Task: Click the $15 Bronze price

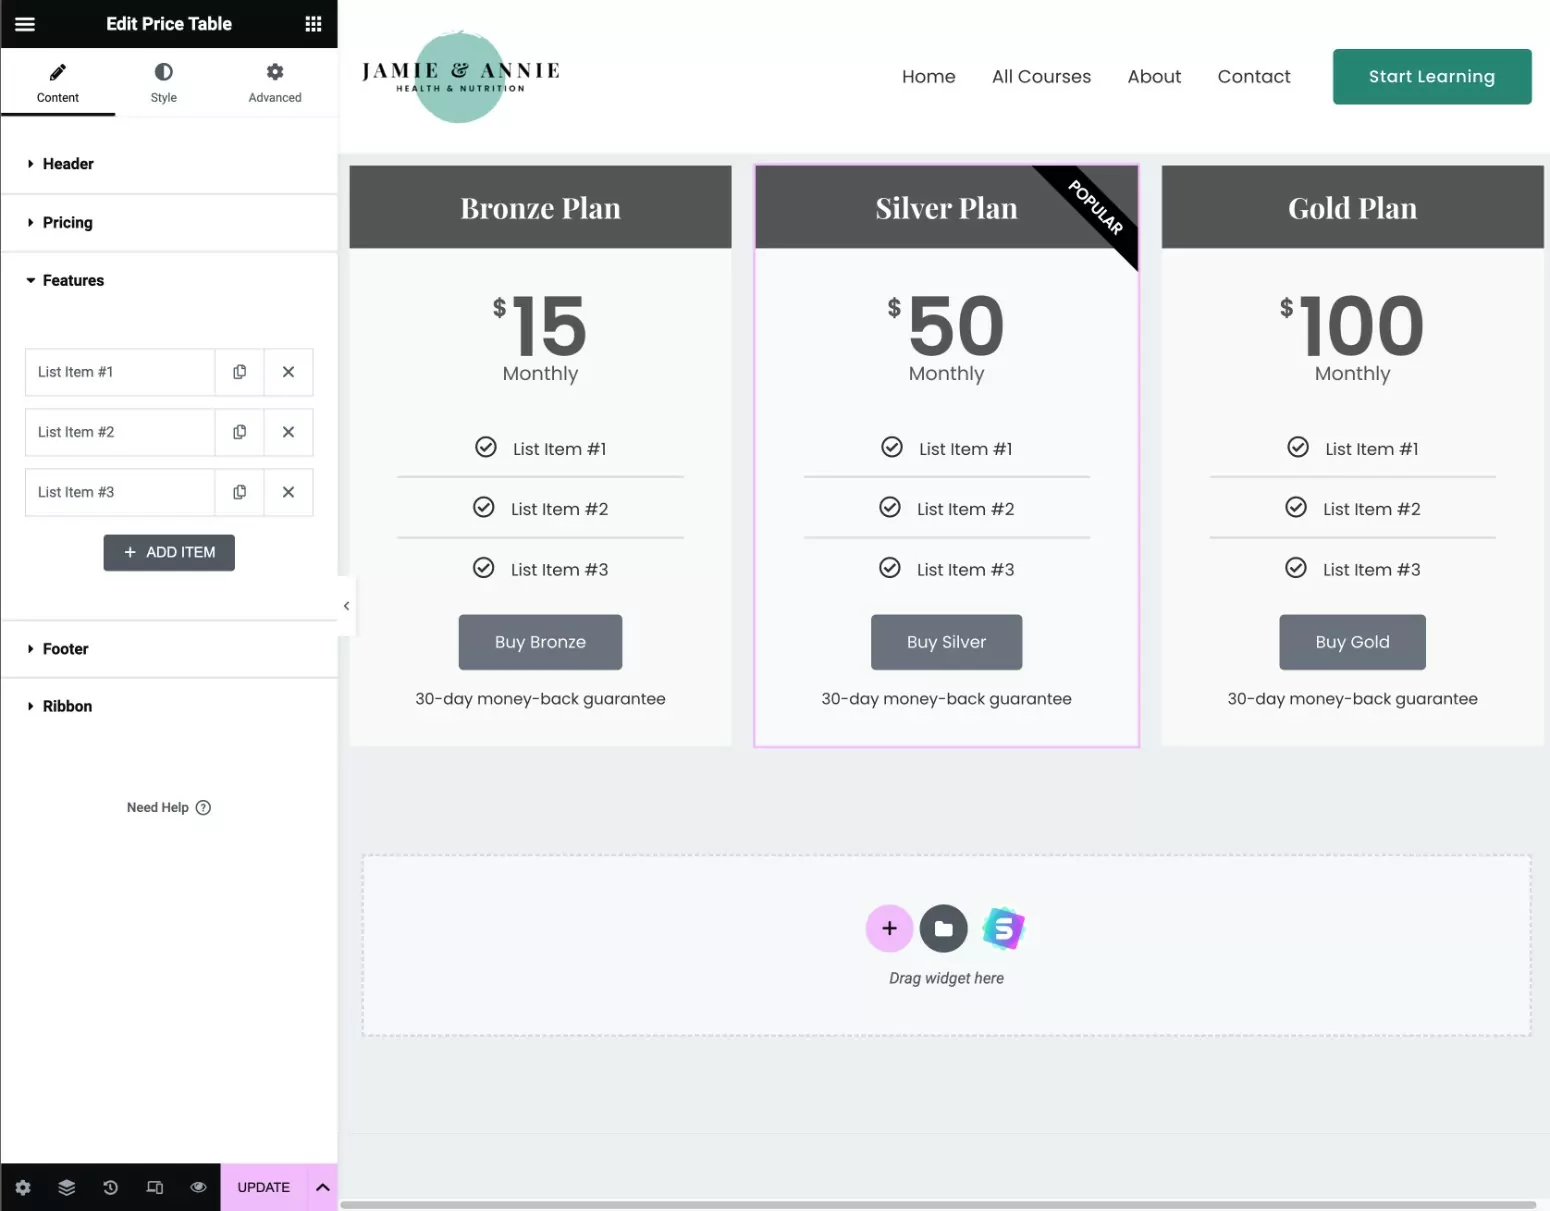Action: pyautogui.click(x=540, y=326)
